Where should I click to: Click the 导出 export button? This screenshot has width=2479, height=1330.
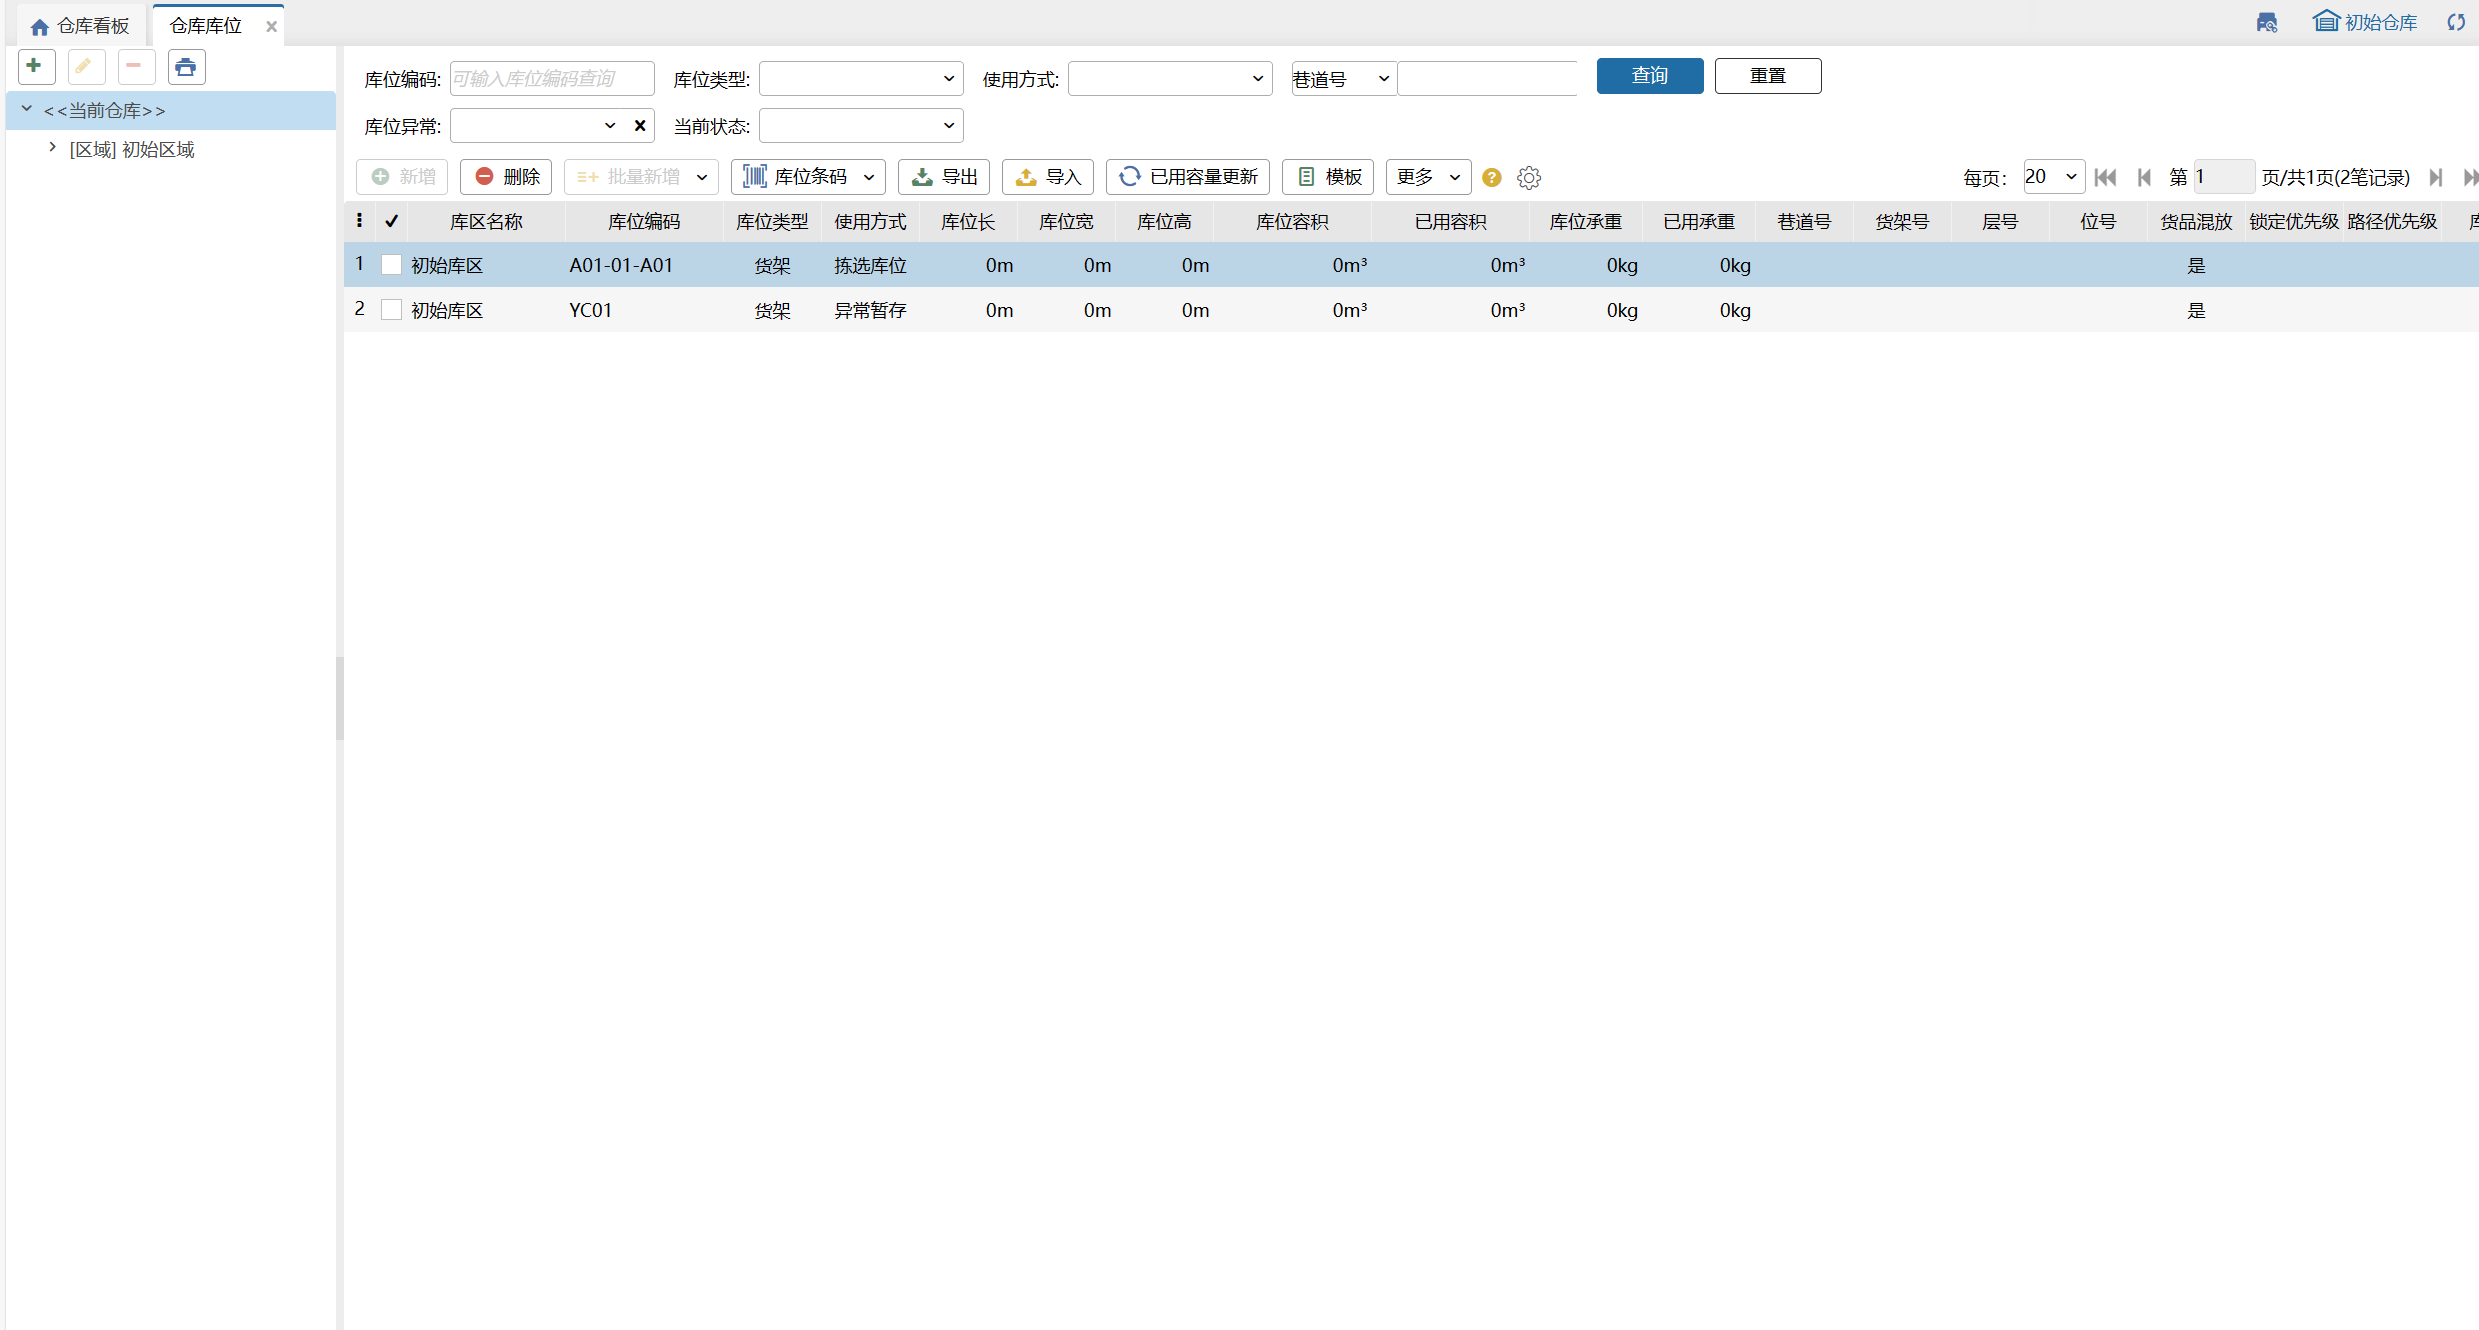[944, 177]
